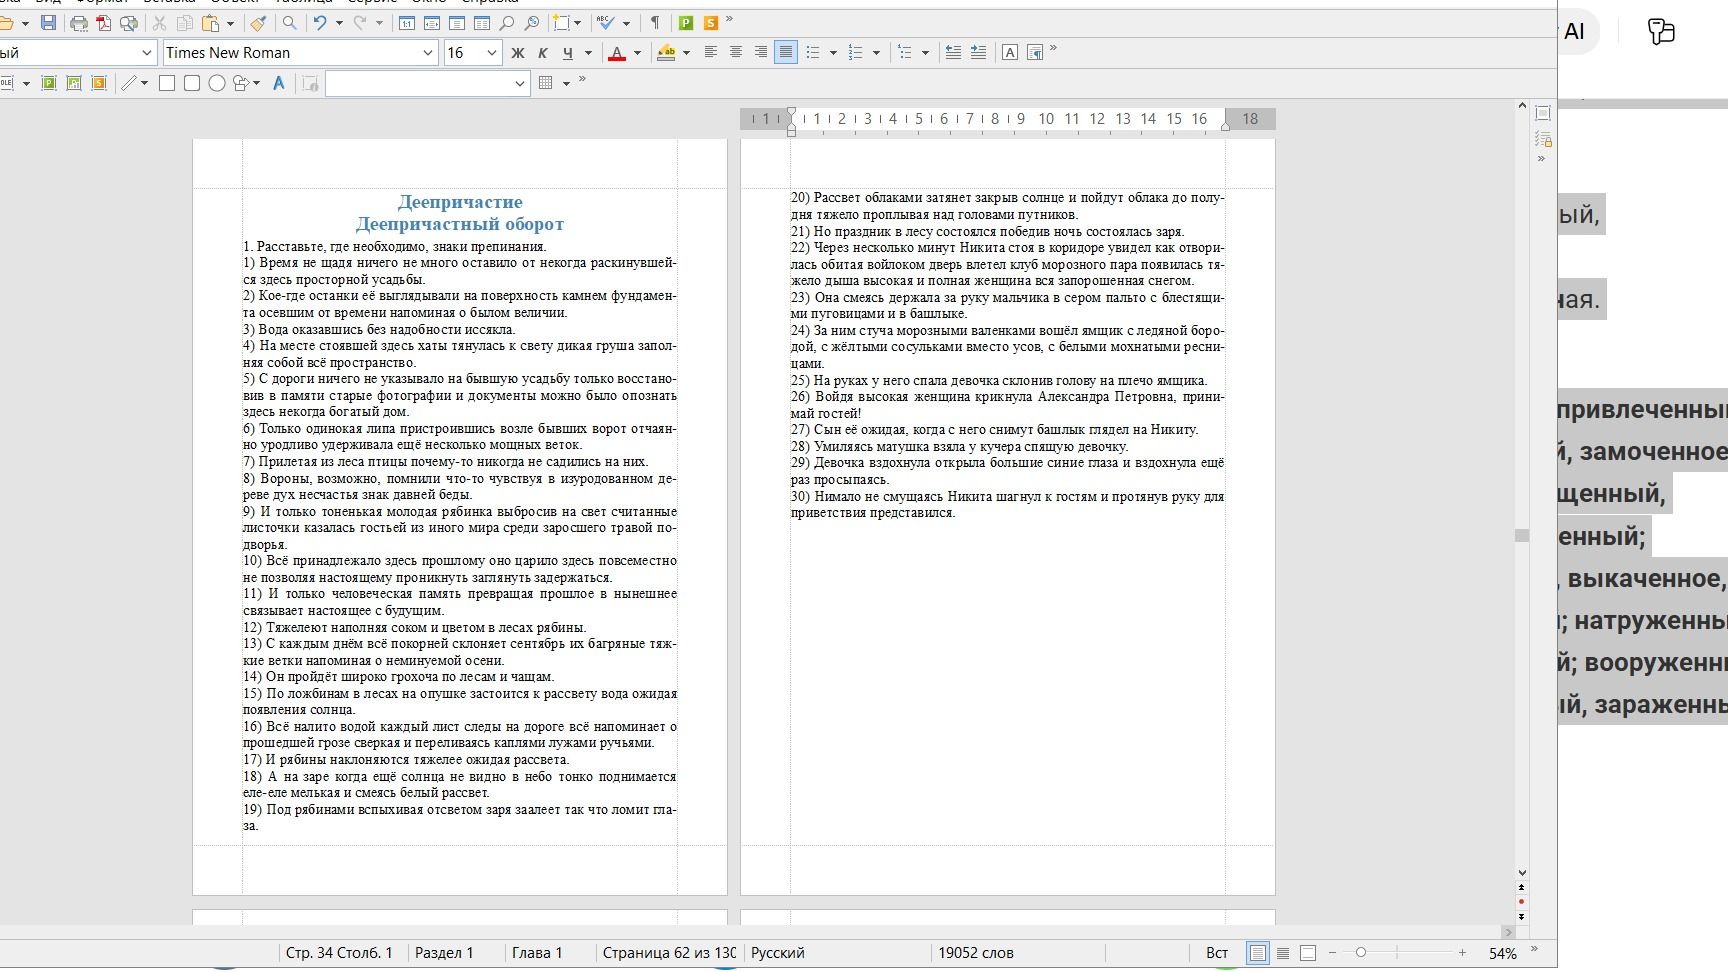Apply the yellow highlight color
The image size is (1728, 972).
pos(666,52)
